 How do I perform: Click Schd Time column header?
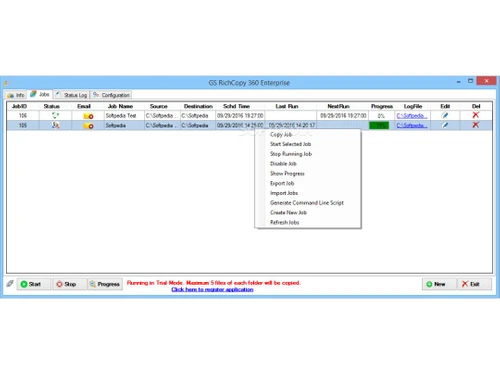(236, 106)
